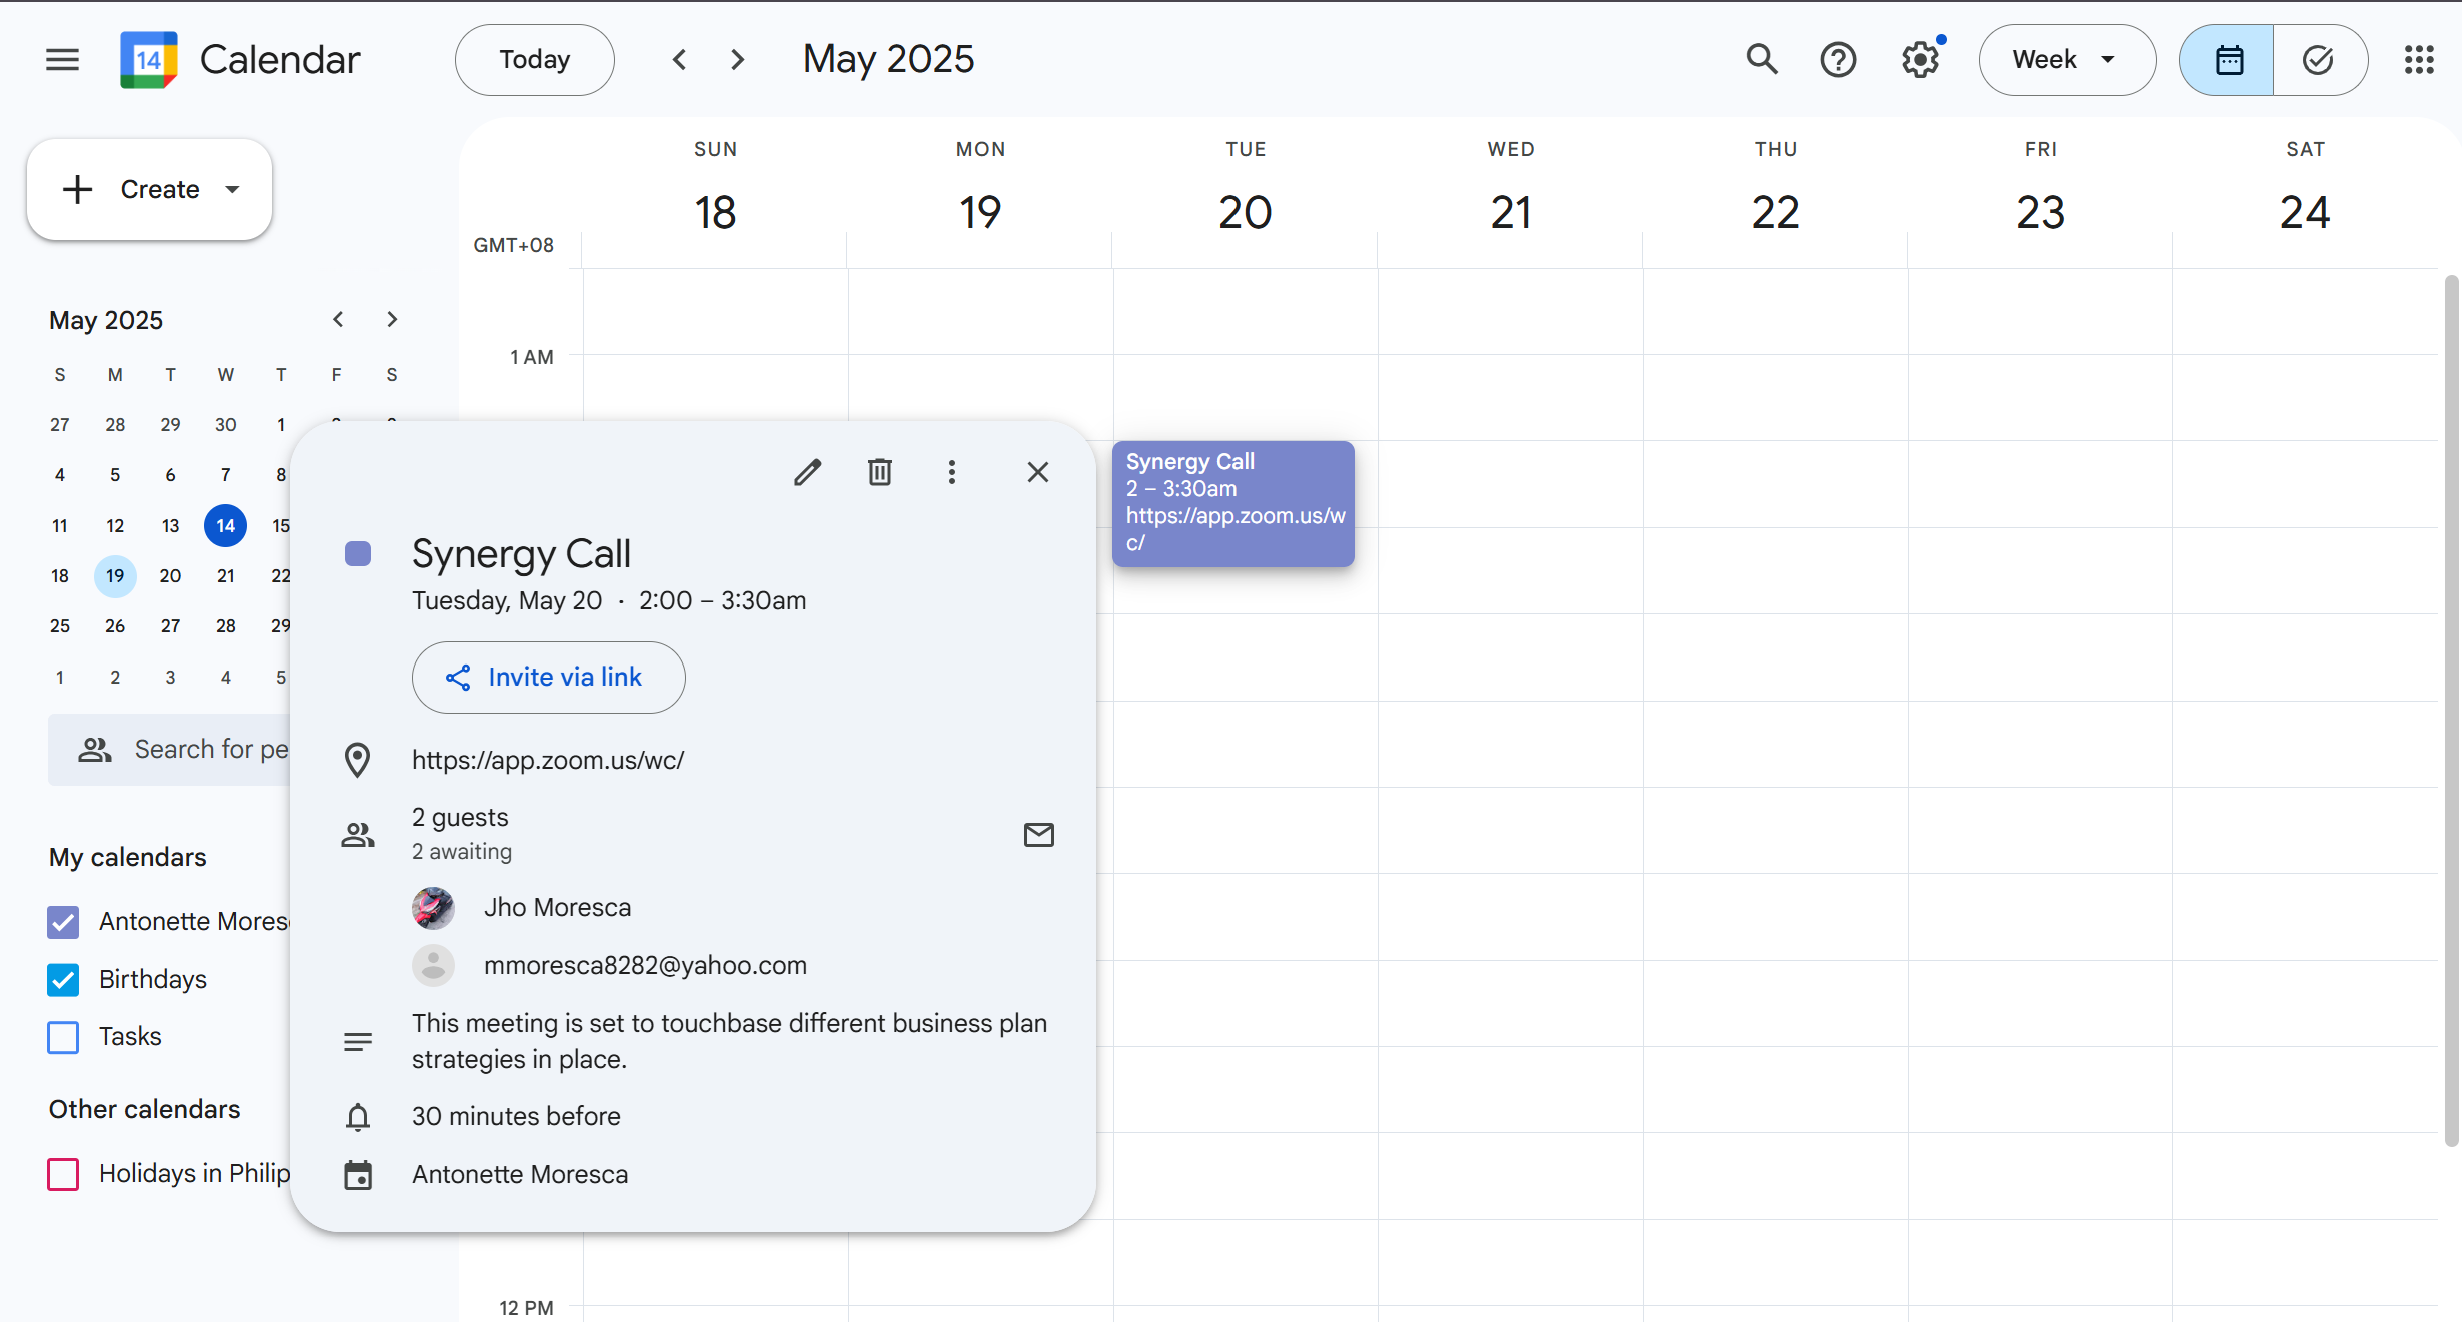Switch to the Calendar view tab
The height and width of the screenshot is (1322, 2462).
point(2228,60)
